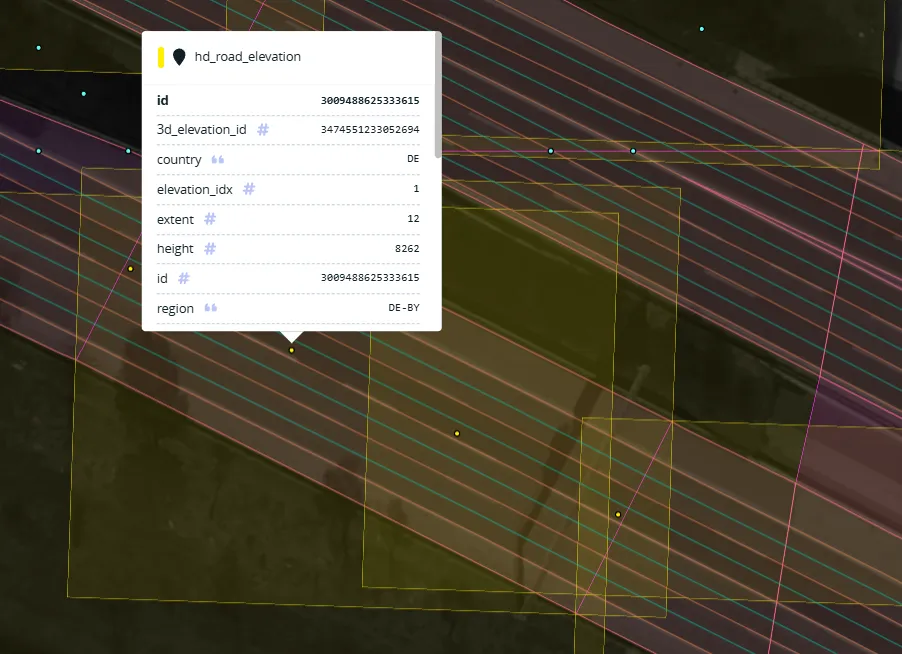Click the bold id value in popup header row
The height and width of the screenshot is (654, 902).
(370, 101)
